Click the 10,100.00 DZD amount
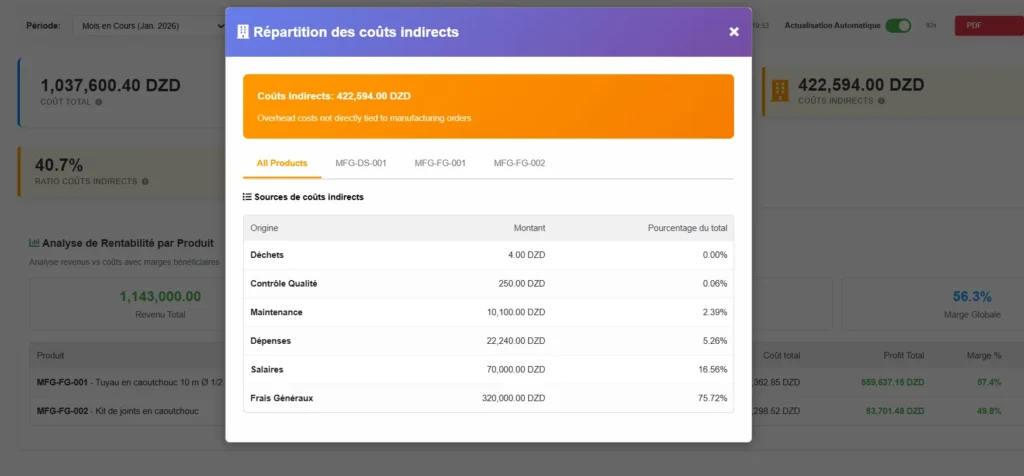 [517, 312]
